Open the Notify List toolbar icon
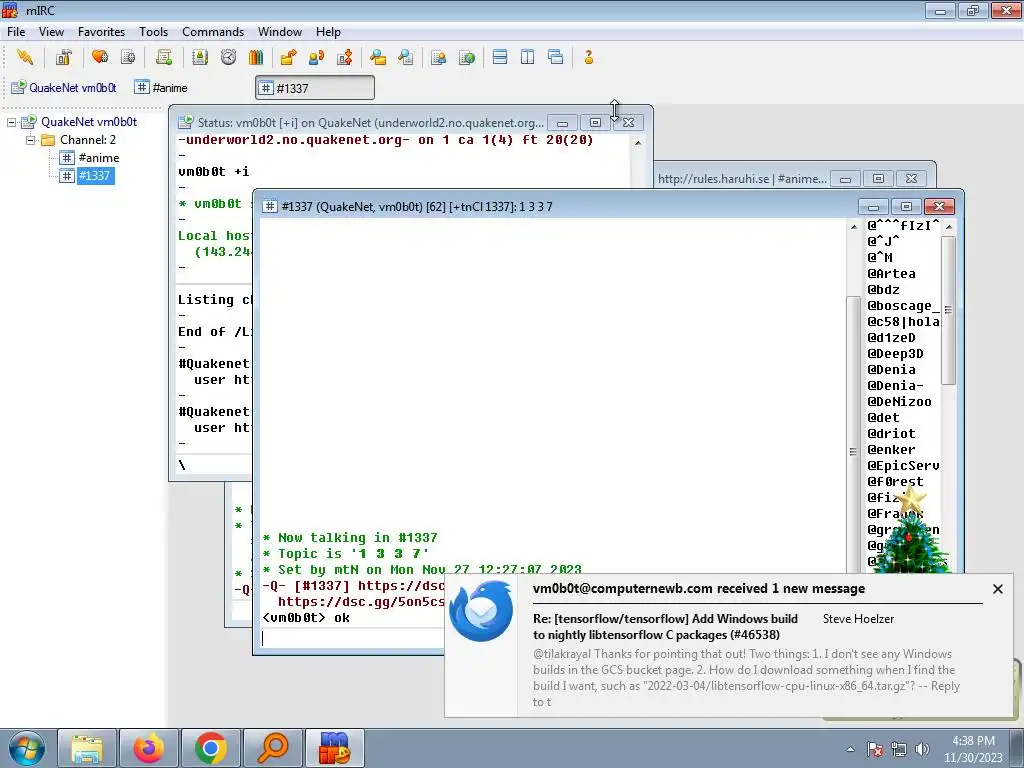Screen dimensions: 1024x768 (438, 57)
